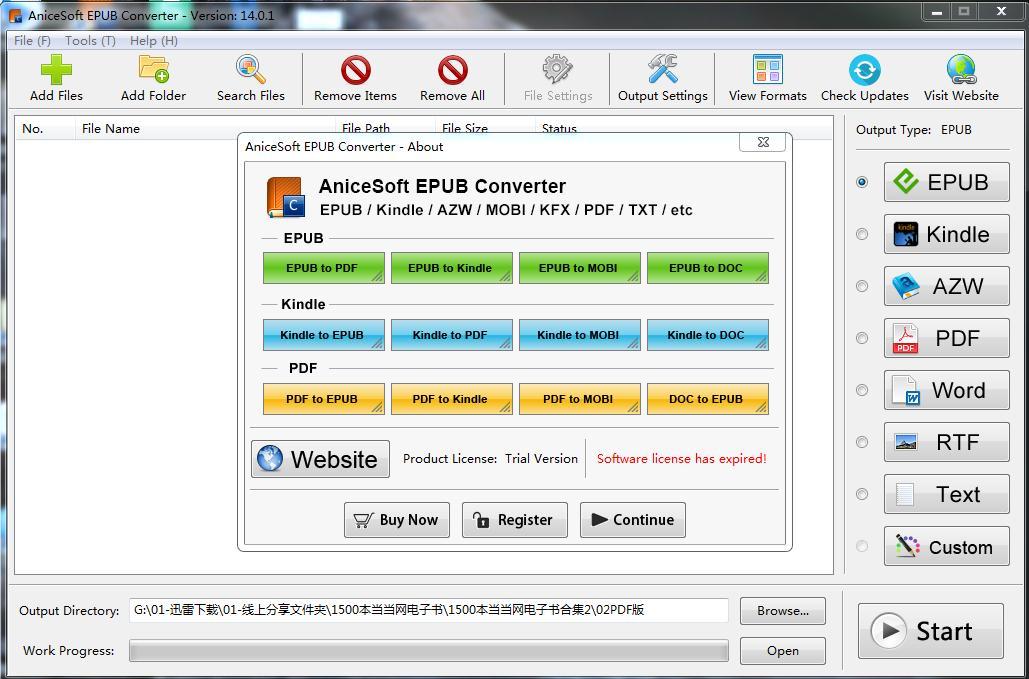Screen dimensions: 1029x679
Task: Select the Custom radio button
Action: [x=862, y=546]
